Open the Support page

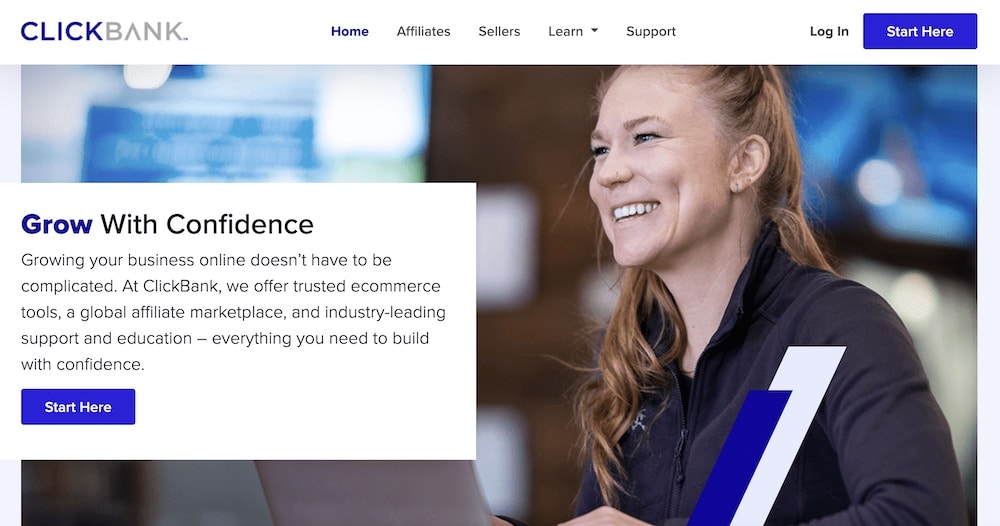click(651, 31)
